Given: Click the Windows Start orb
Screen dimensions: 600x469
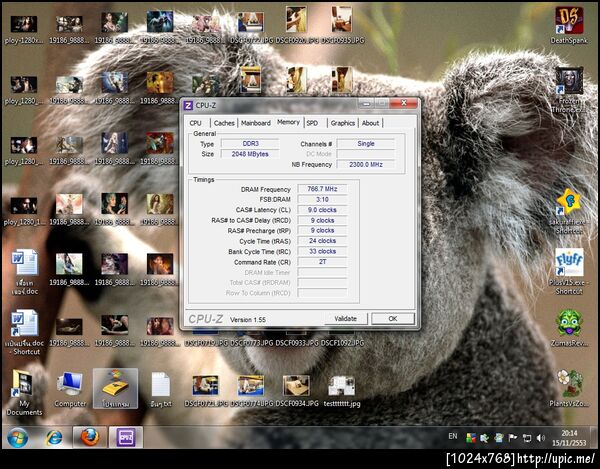Looking at the screenshot, I should point(18,437).
